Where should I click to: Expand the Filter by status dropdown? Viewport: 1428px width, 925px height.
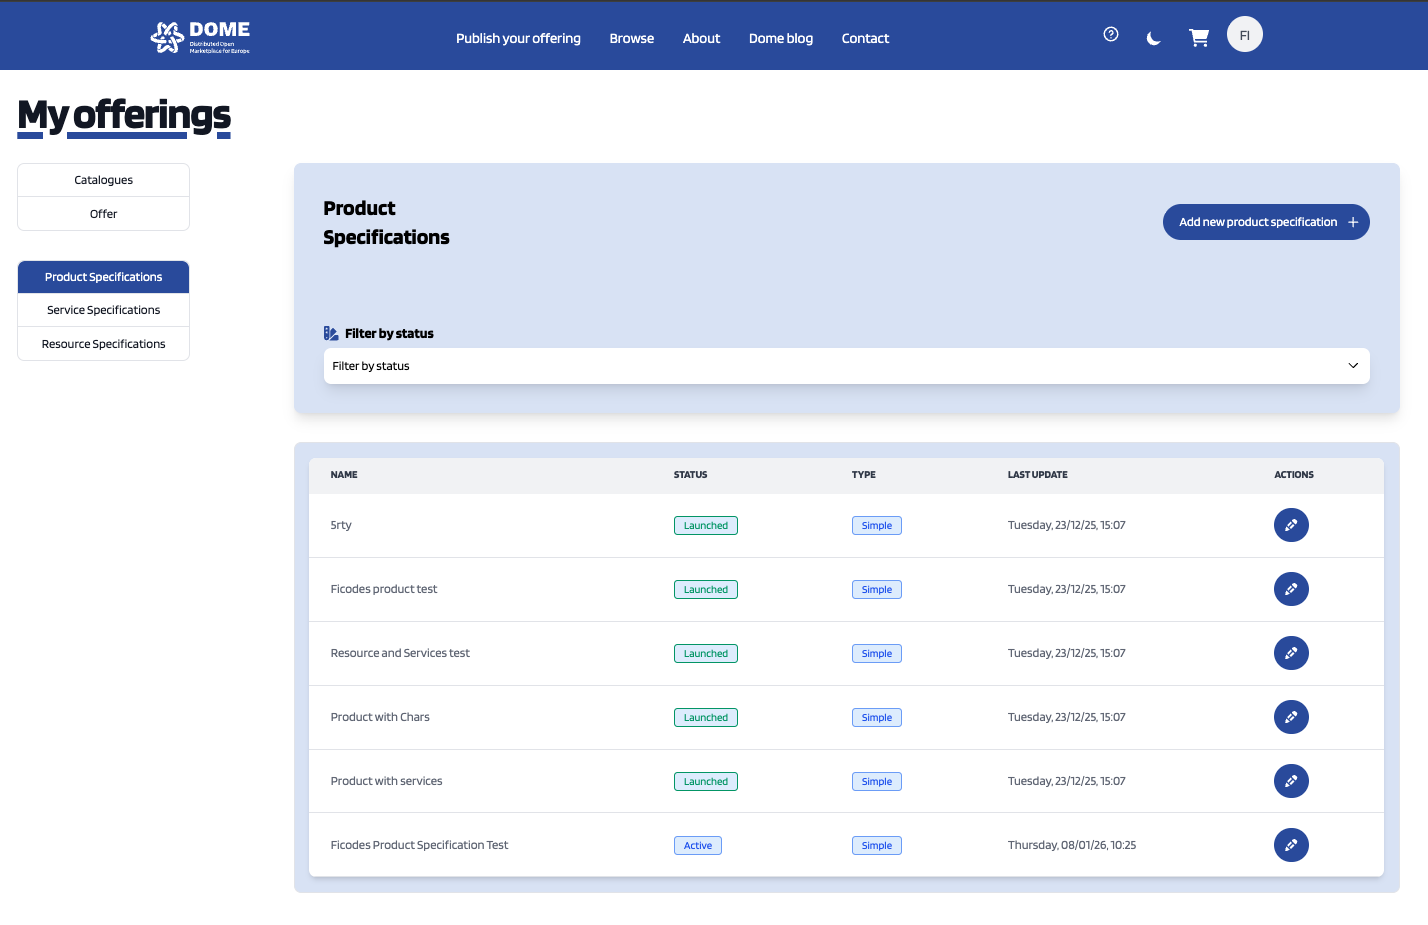845,366
